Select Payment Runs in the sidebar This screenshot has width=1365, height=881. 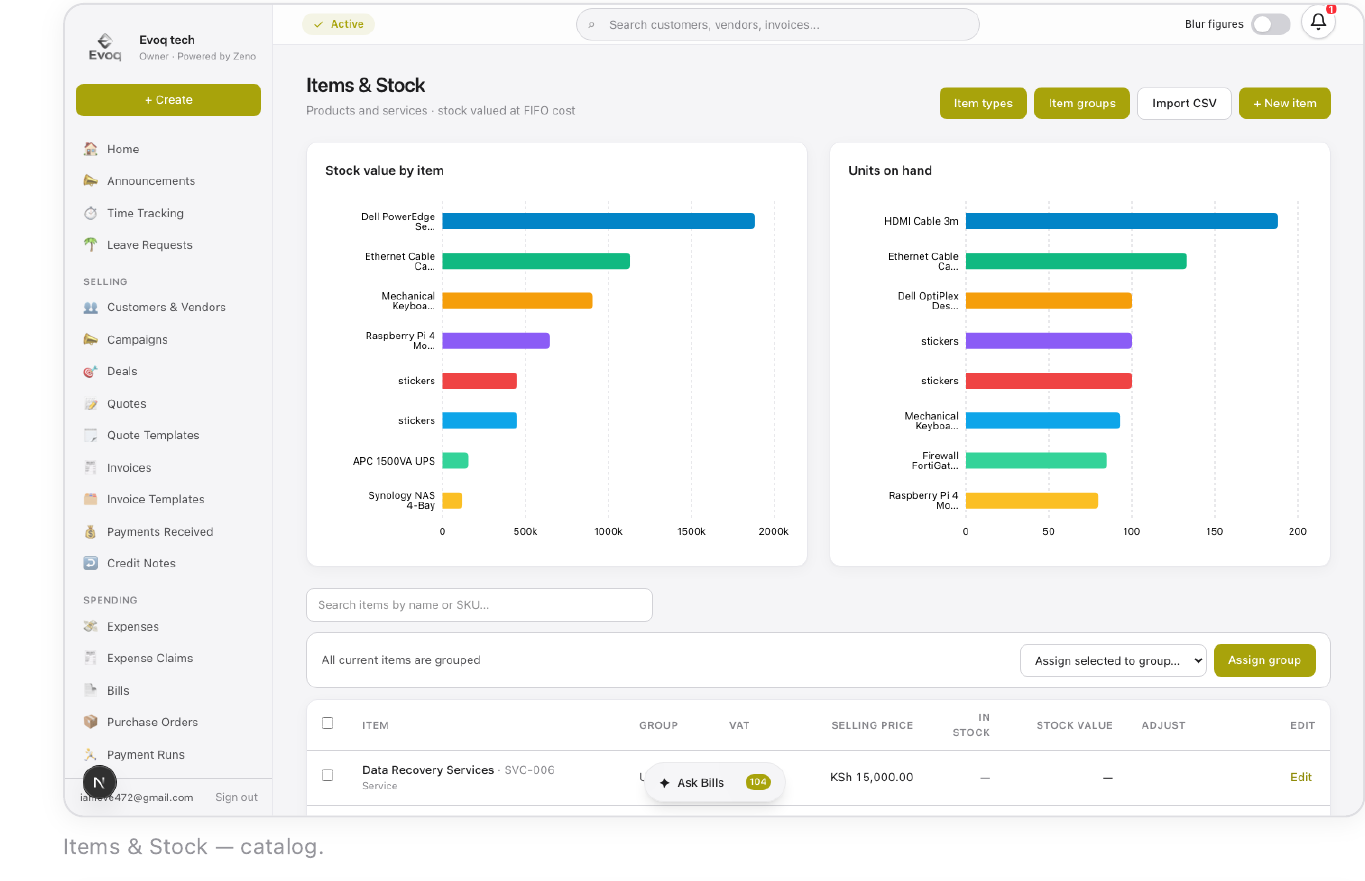[146, 755]
